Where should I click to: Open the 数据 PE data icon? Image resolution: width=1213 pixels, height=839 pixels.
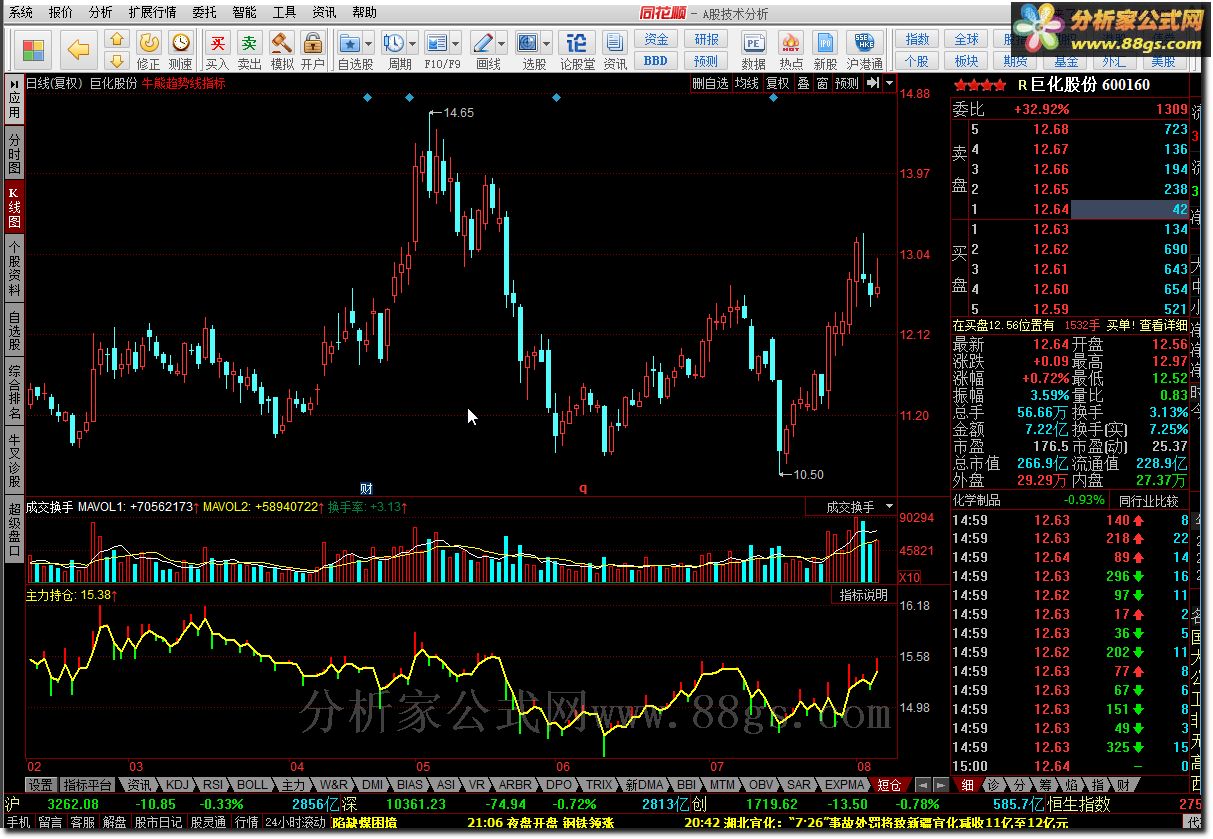coord(754,43)
